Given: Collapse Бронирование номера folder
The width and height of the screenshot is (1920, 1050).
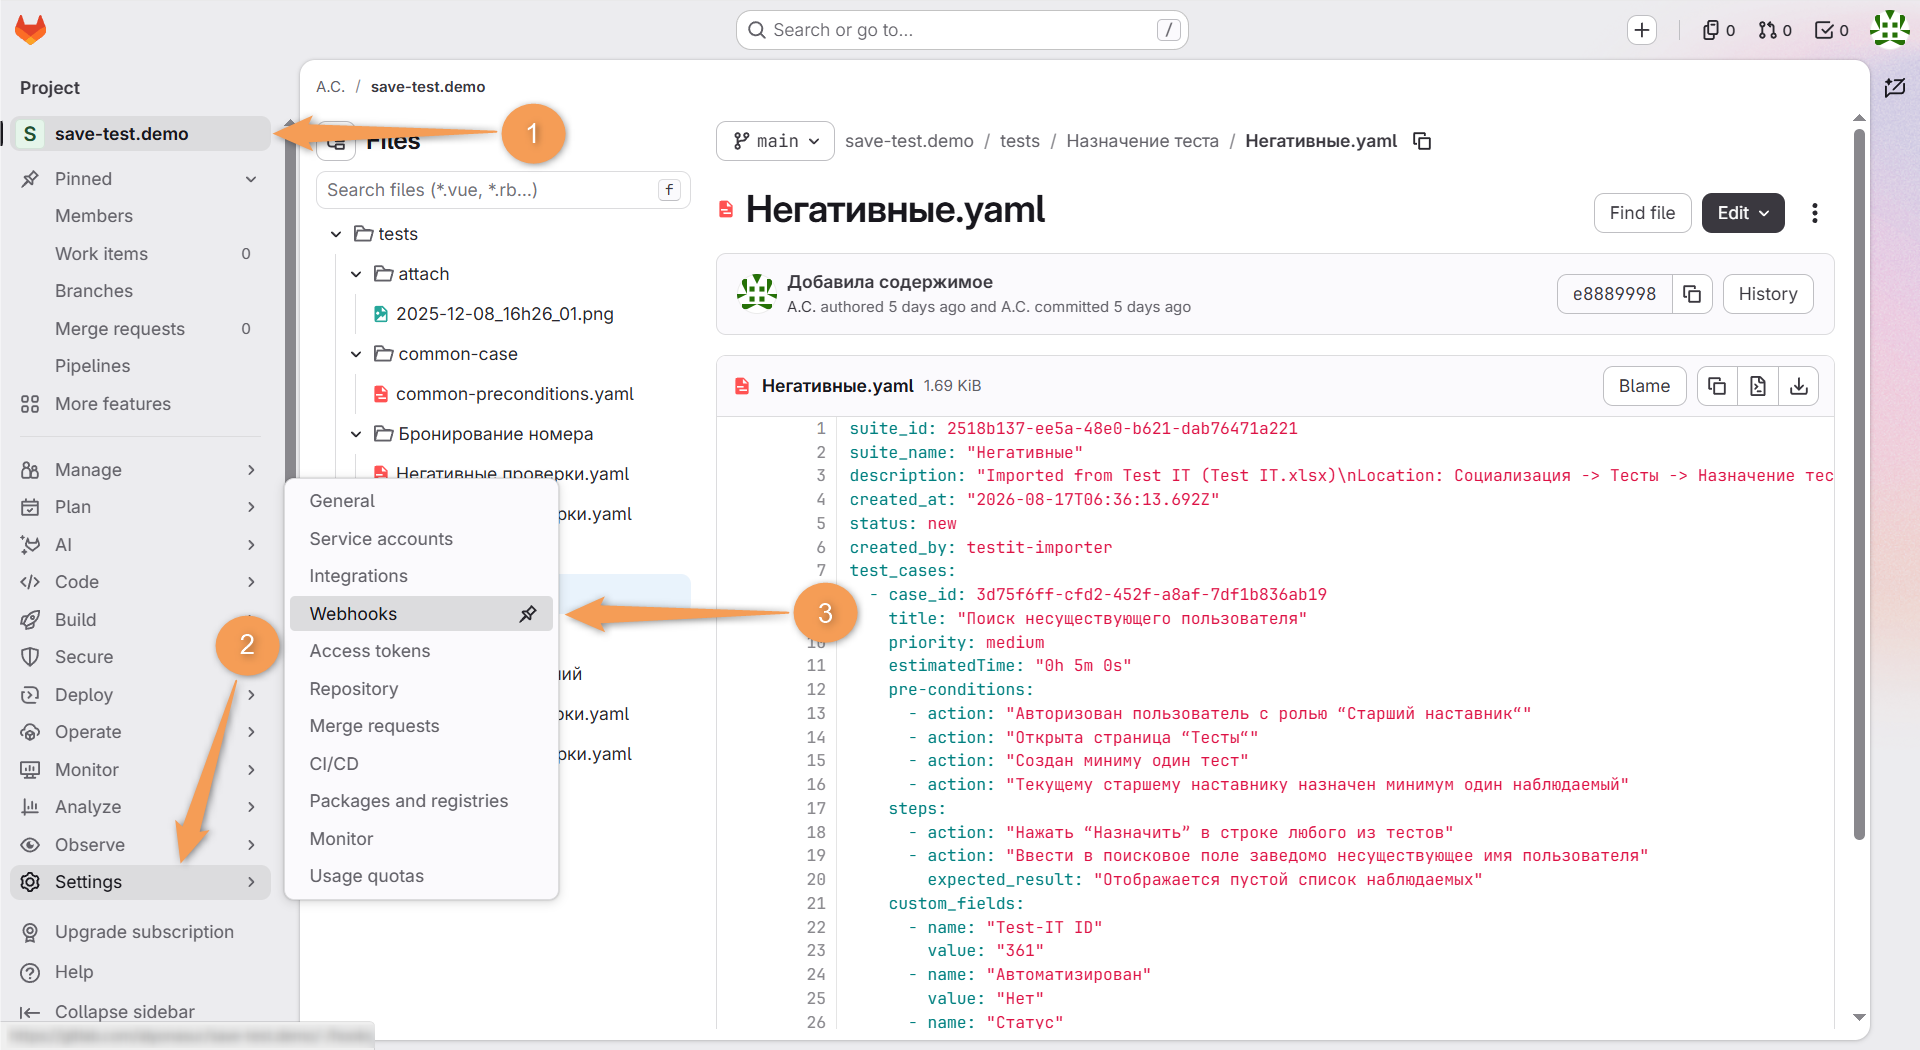Looking at the screenshot, I should (x=356, y=434).
